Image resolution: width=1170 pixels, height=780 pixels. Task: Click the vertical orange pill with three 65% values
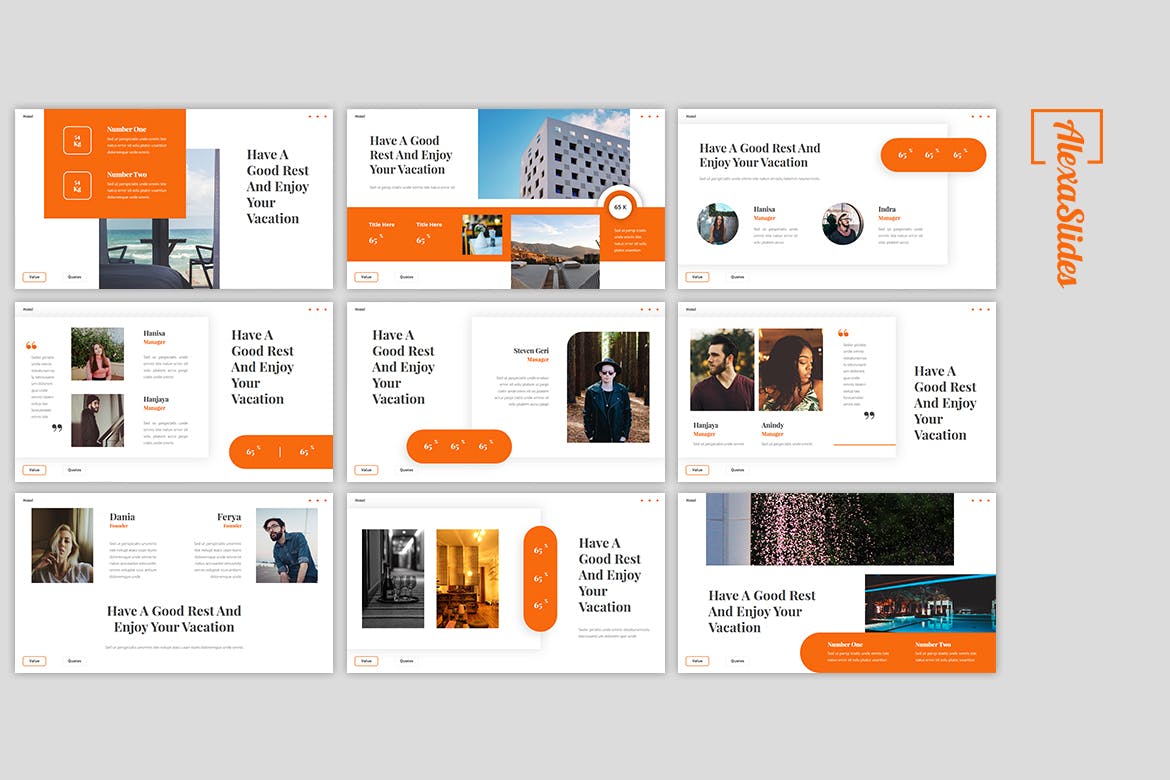(540, 578)
